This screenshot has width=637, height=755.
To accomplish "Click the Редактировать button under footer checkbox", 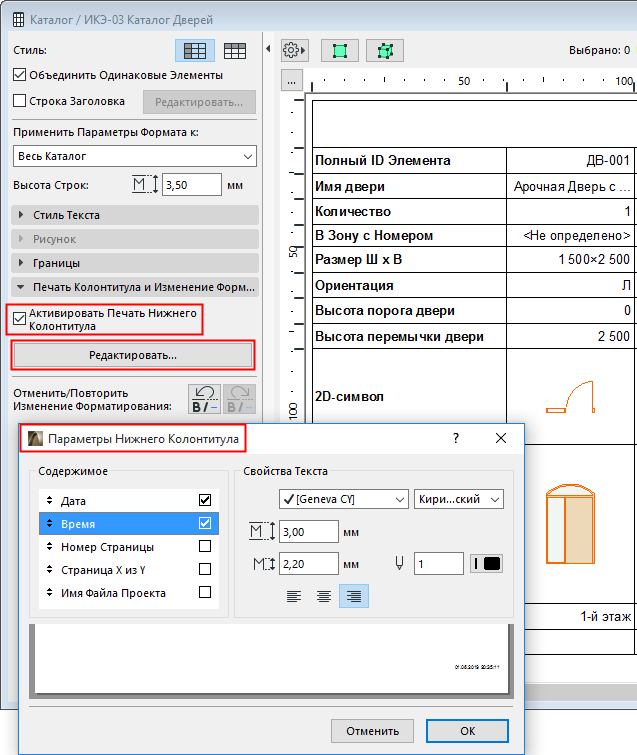I will coord(133,355).
